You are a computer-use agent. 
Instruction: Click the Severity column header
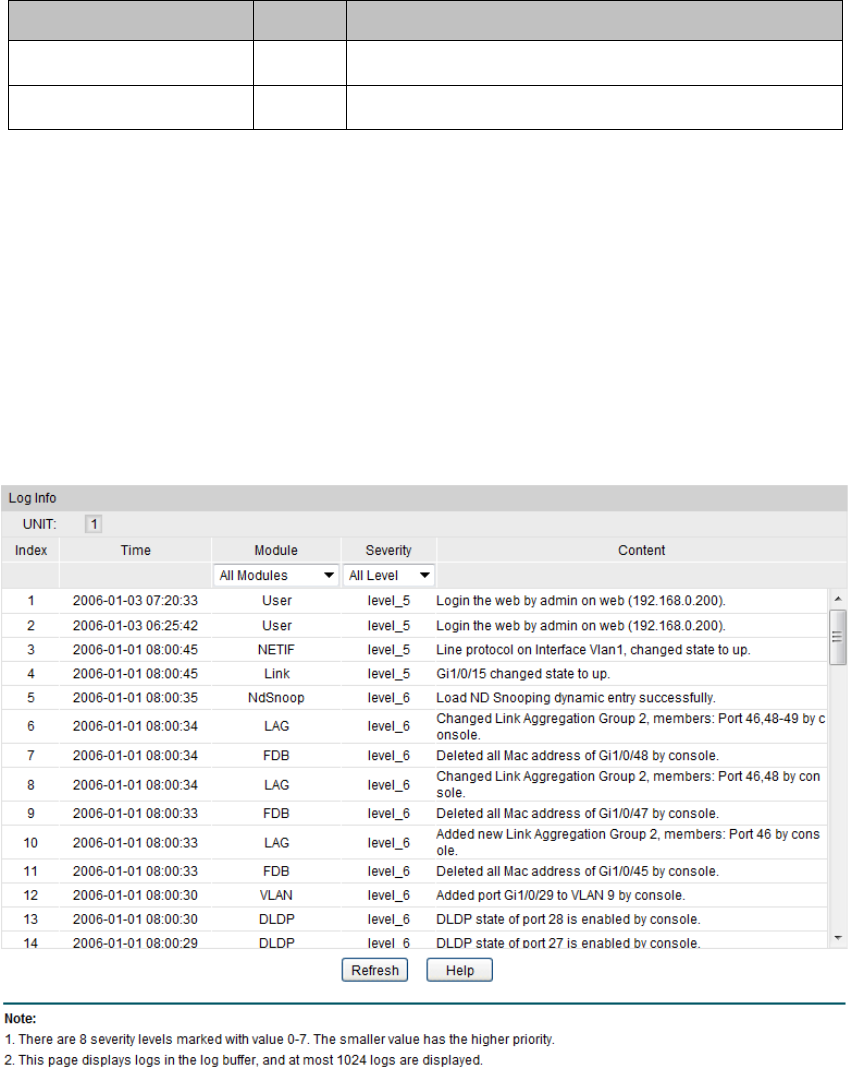pos(388,550)
